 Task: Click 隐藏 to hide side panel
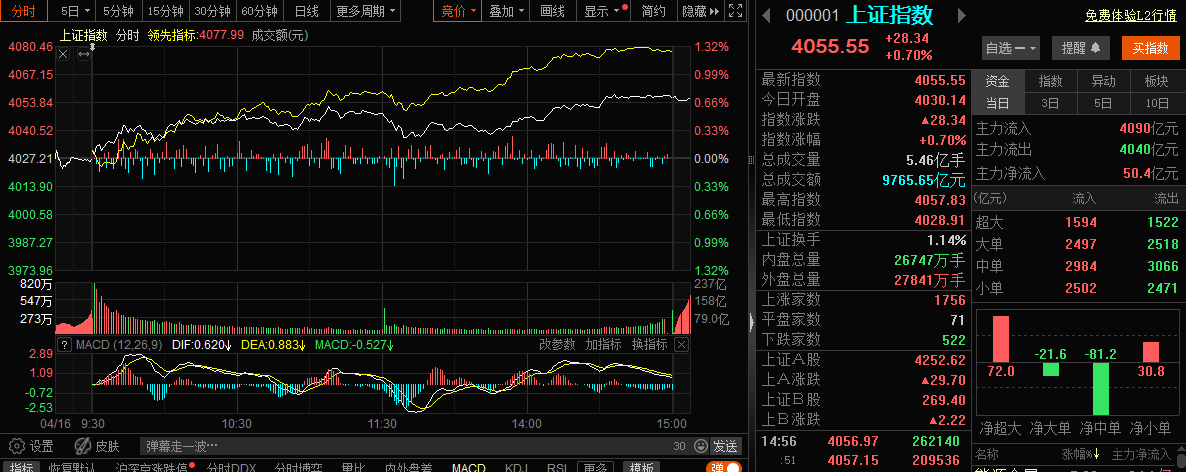699,11
